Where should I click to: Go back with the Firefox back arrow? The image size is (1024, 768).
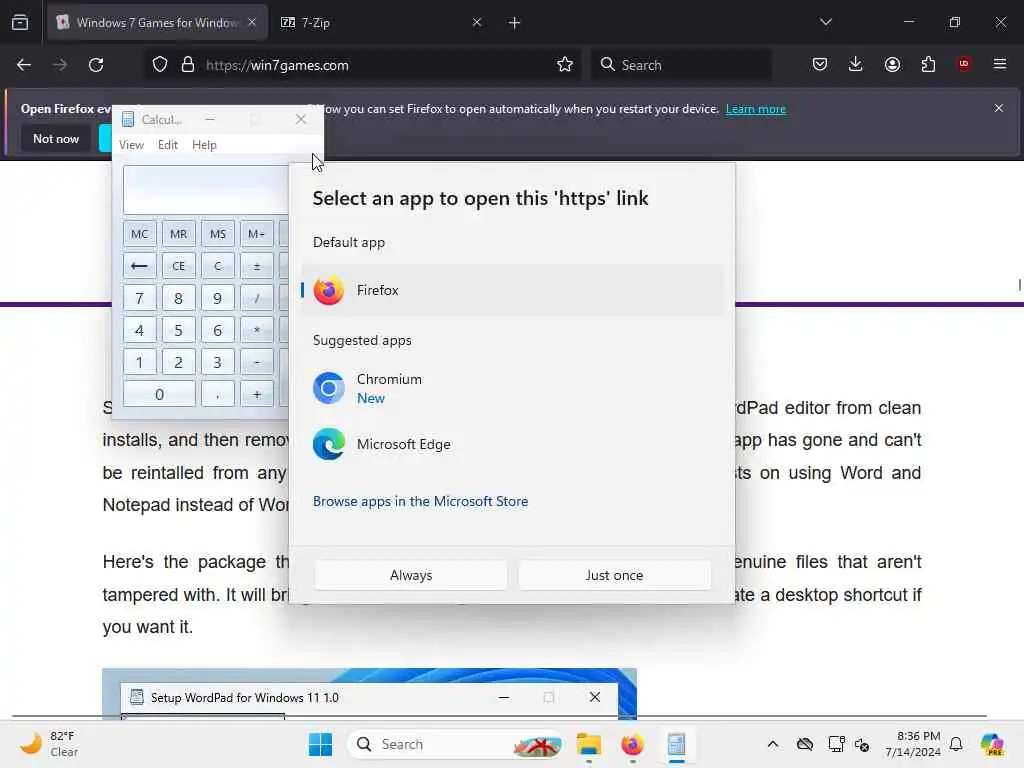point(24,65)
